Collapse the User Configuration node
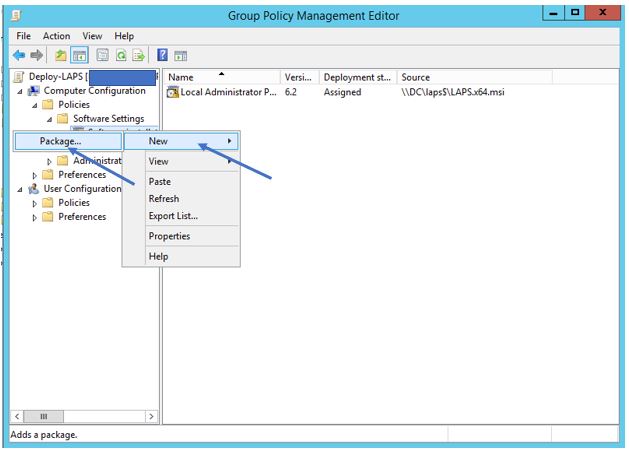Screen dimensions: 629x452 coord(20,190)
